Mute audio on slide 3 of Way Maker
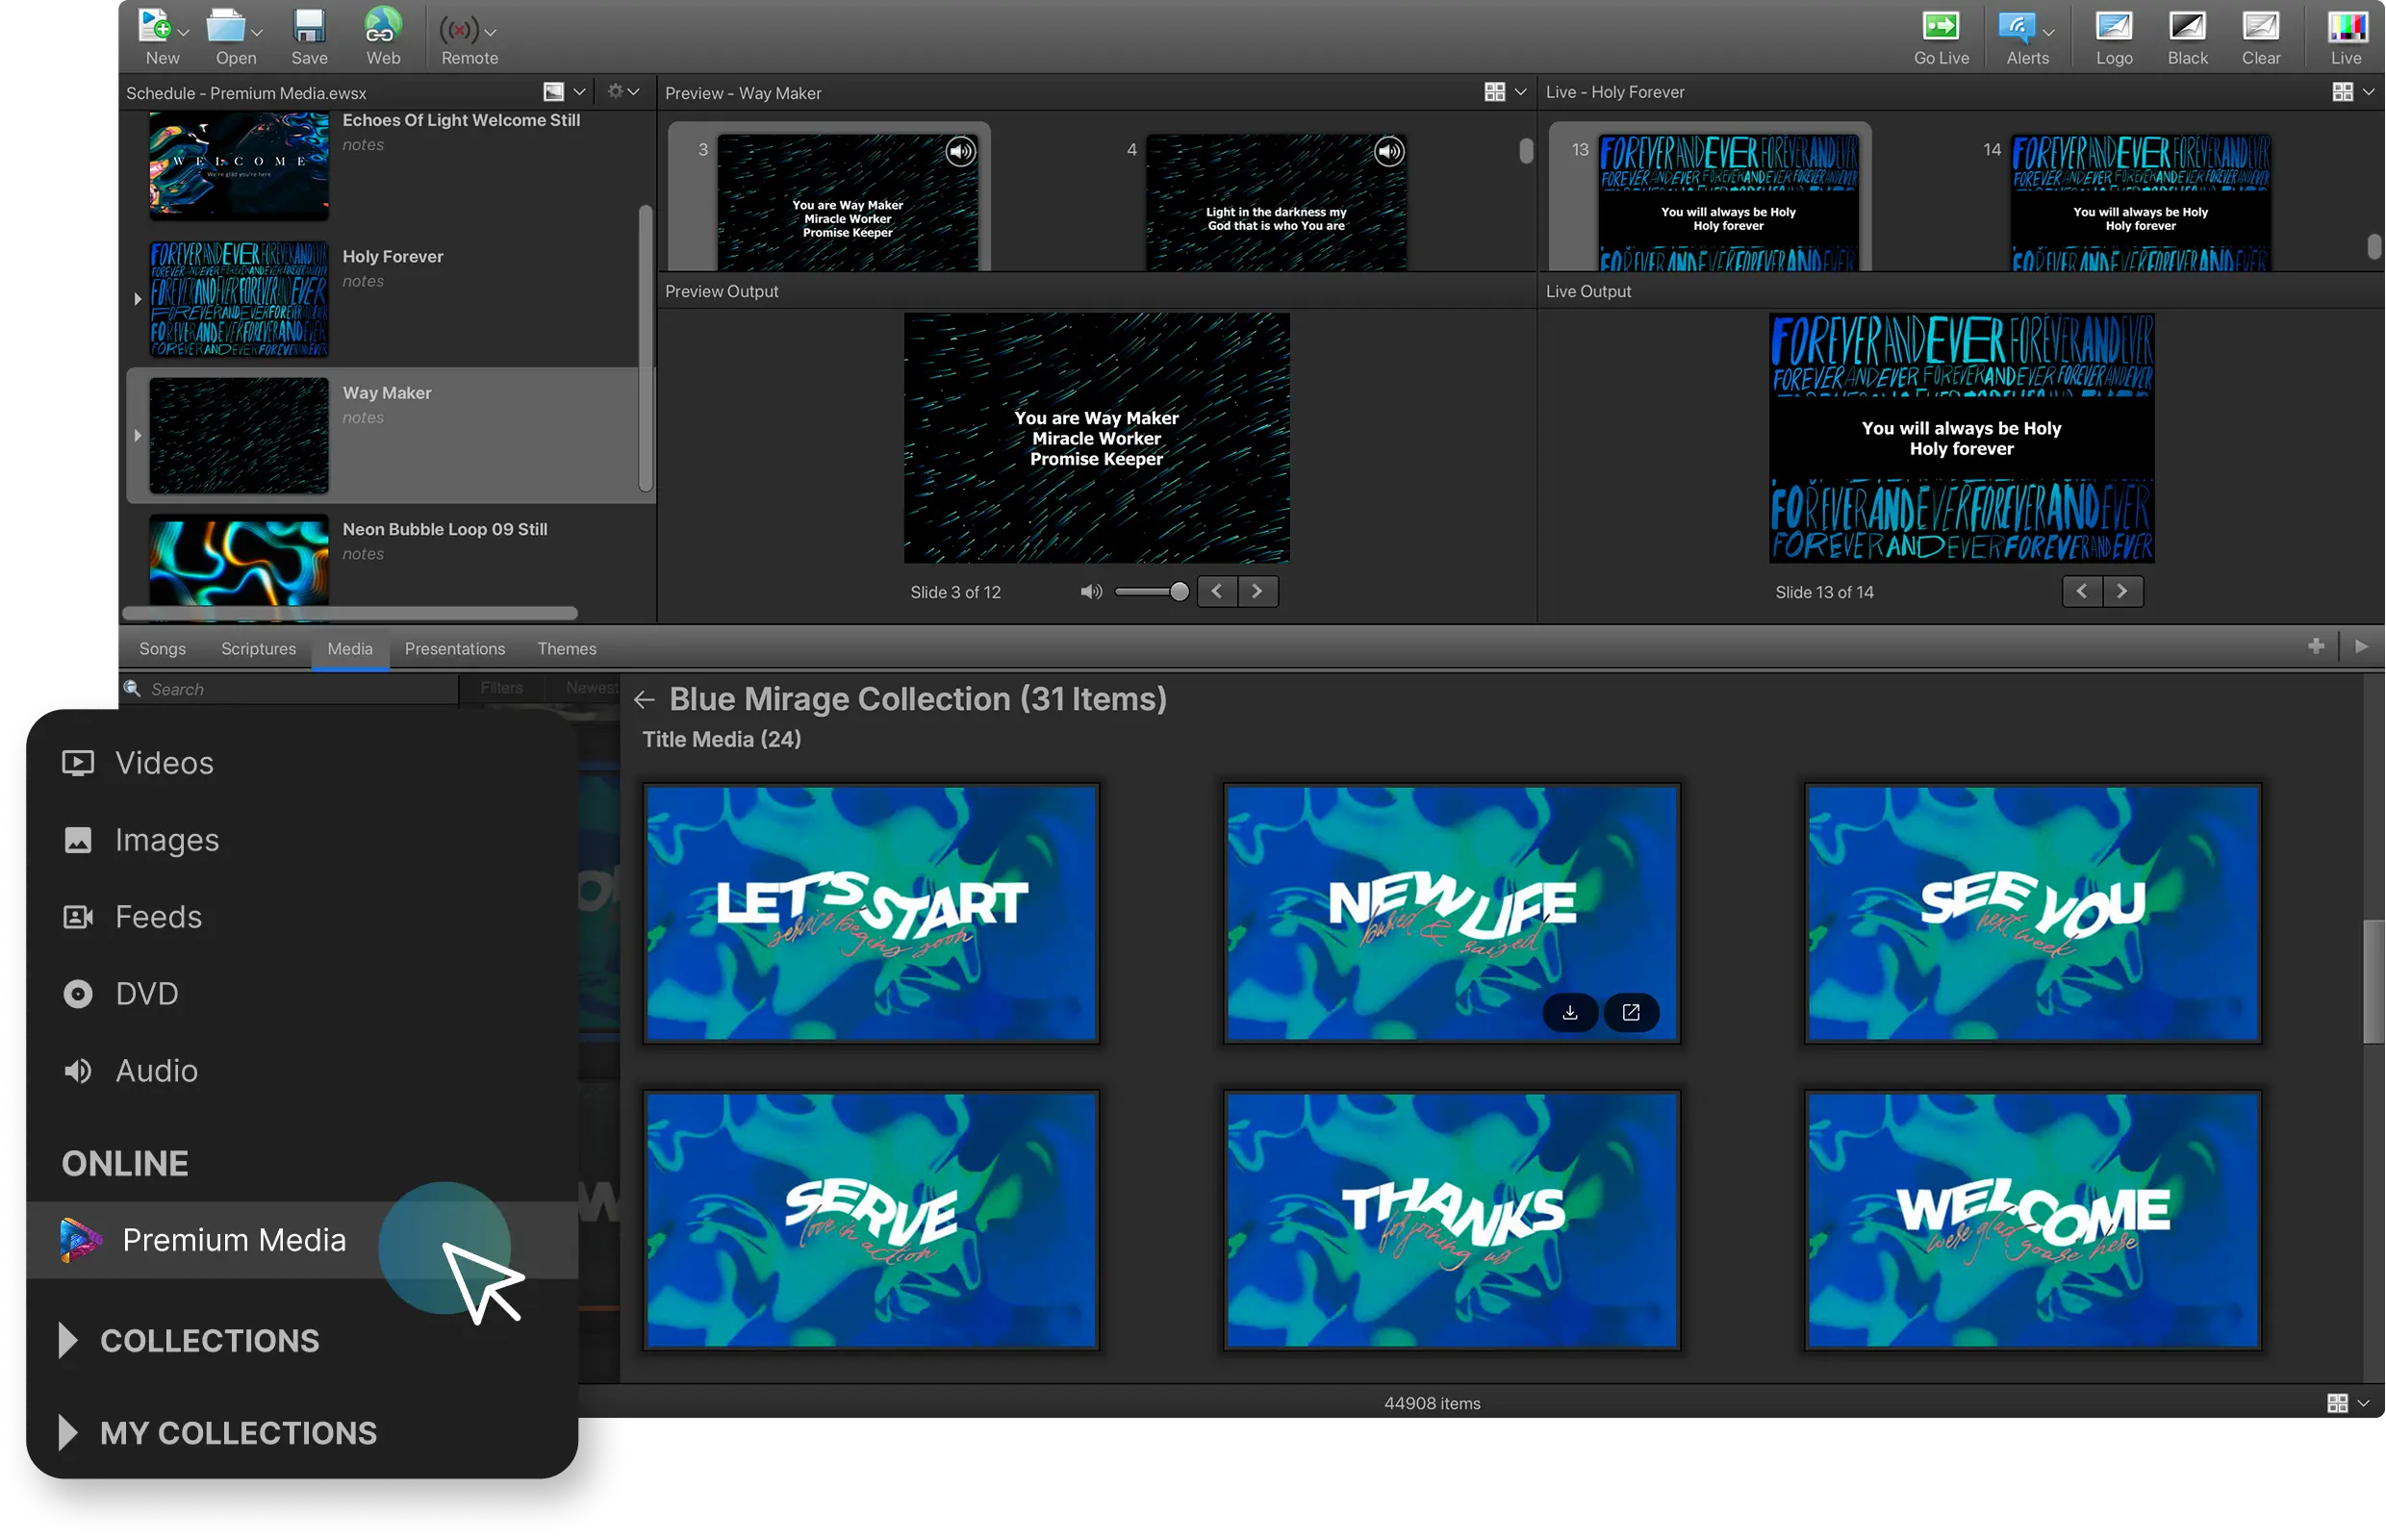This screenshot has height=1540, width=2386. (962, 151)
